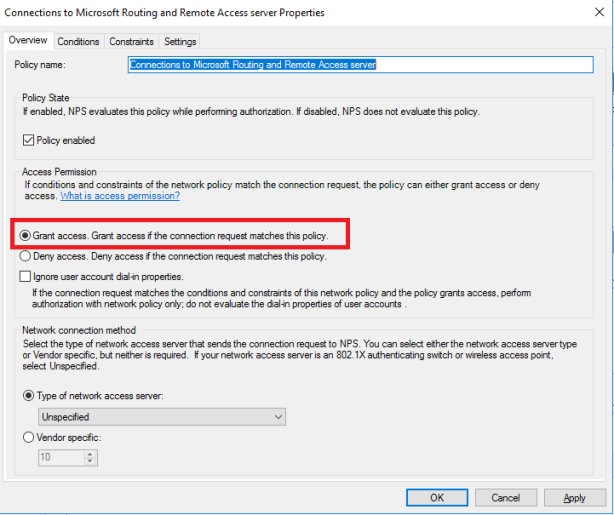The image size is (614, 515).
Task: Switch to the Overview tab
Action: (28, 40)
